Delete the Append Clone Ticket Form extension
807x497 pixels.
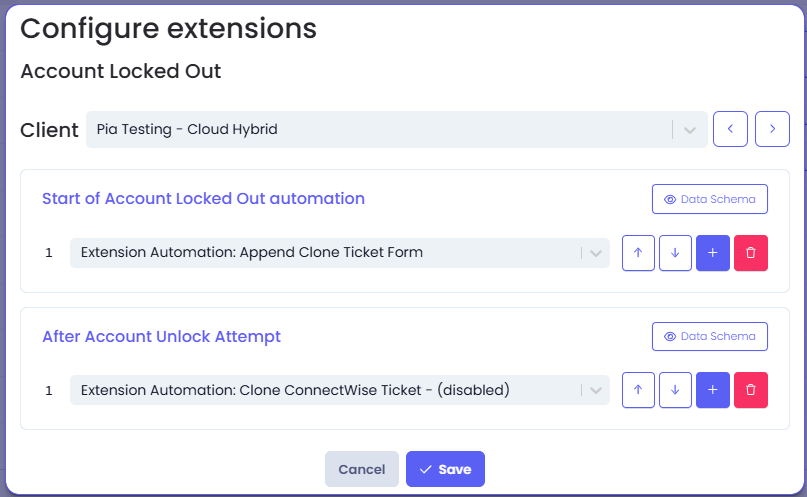(750, 253)
